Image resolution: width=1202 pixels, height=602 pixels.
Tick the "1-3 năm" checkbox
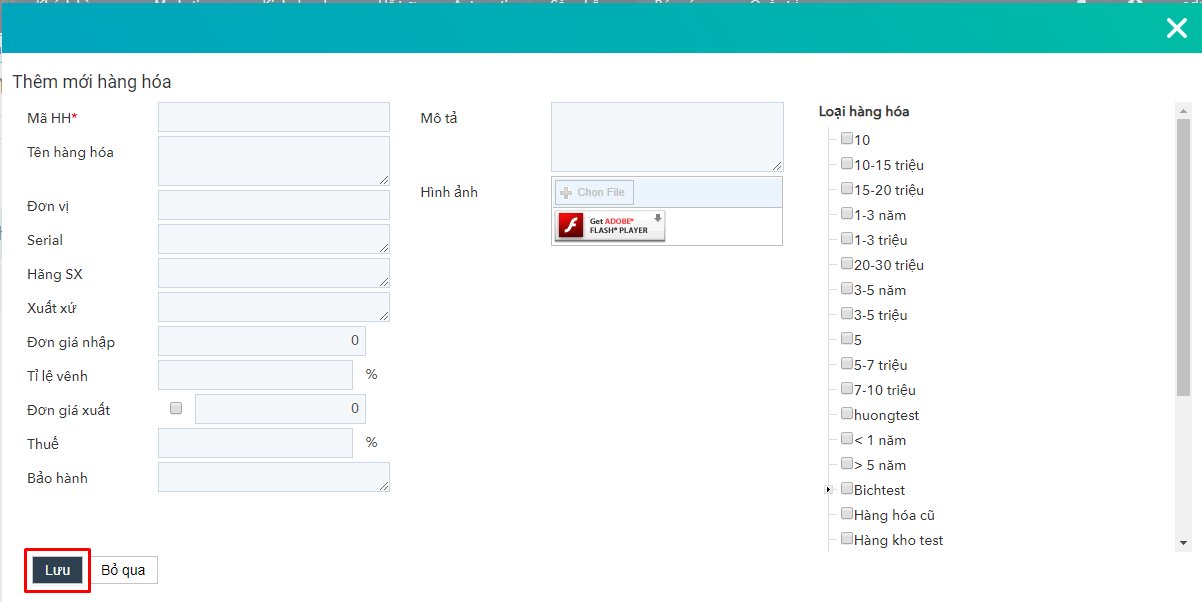coord(847,214)
